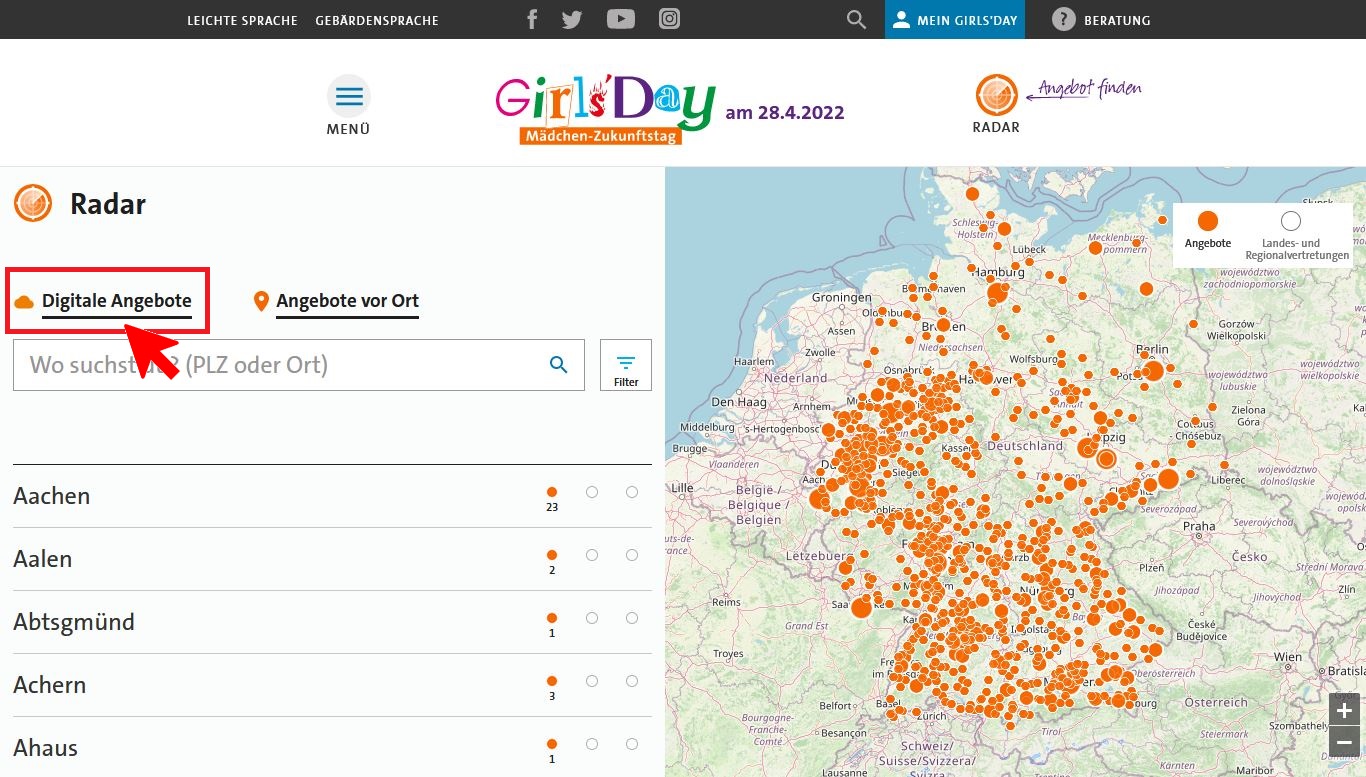
Task: Click the small Radar icon beside heading
Action: (33, 203)
